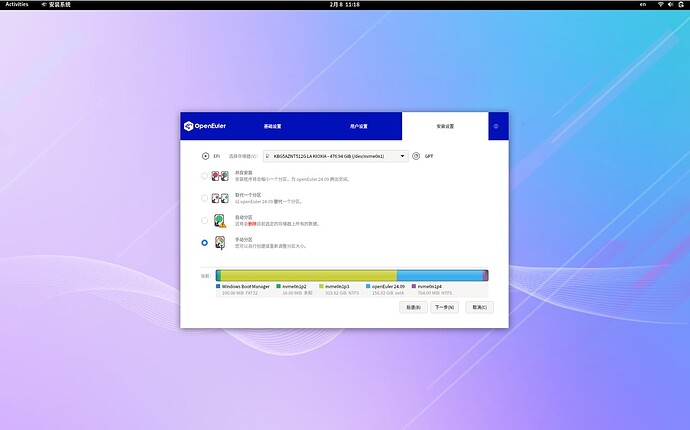Switch to the 用户设置 tab
690x430 pixels.
click(358, 126)
